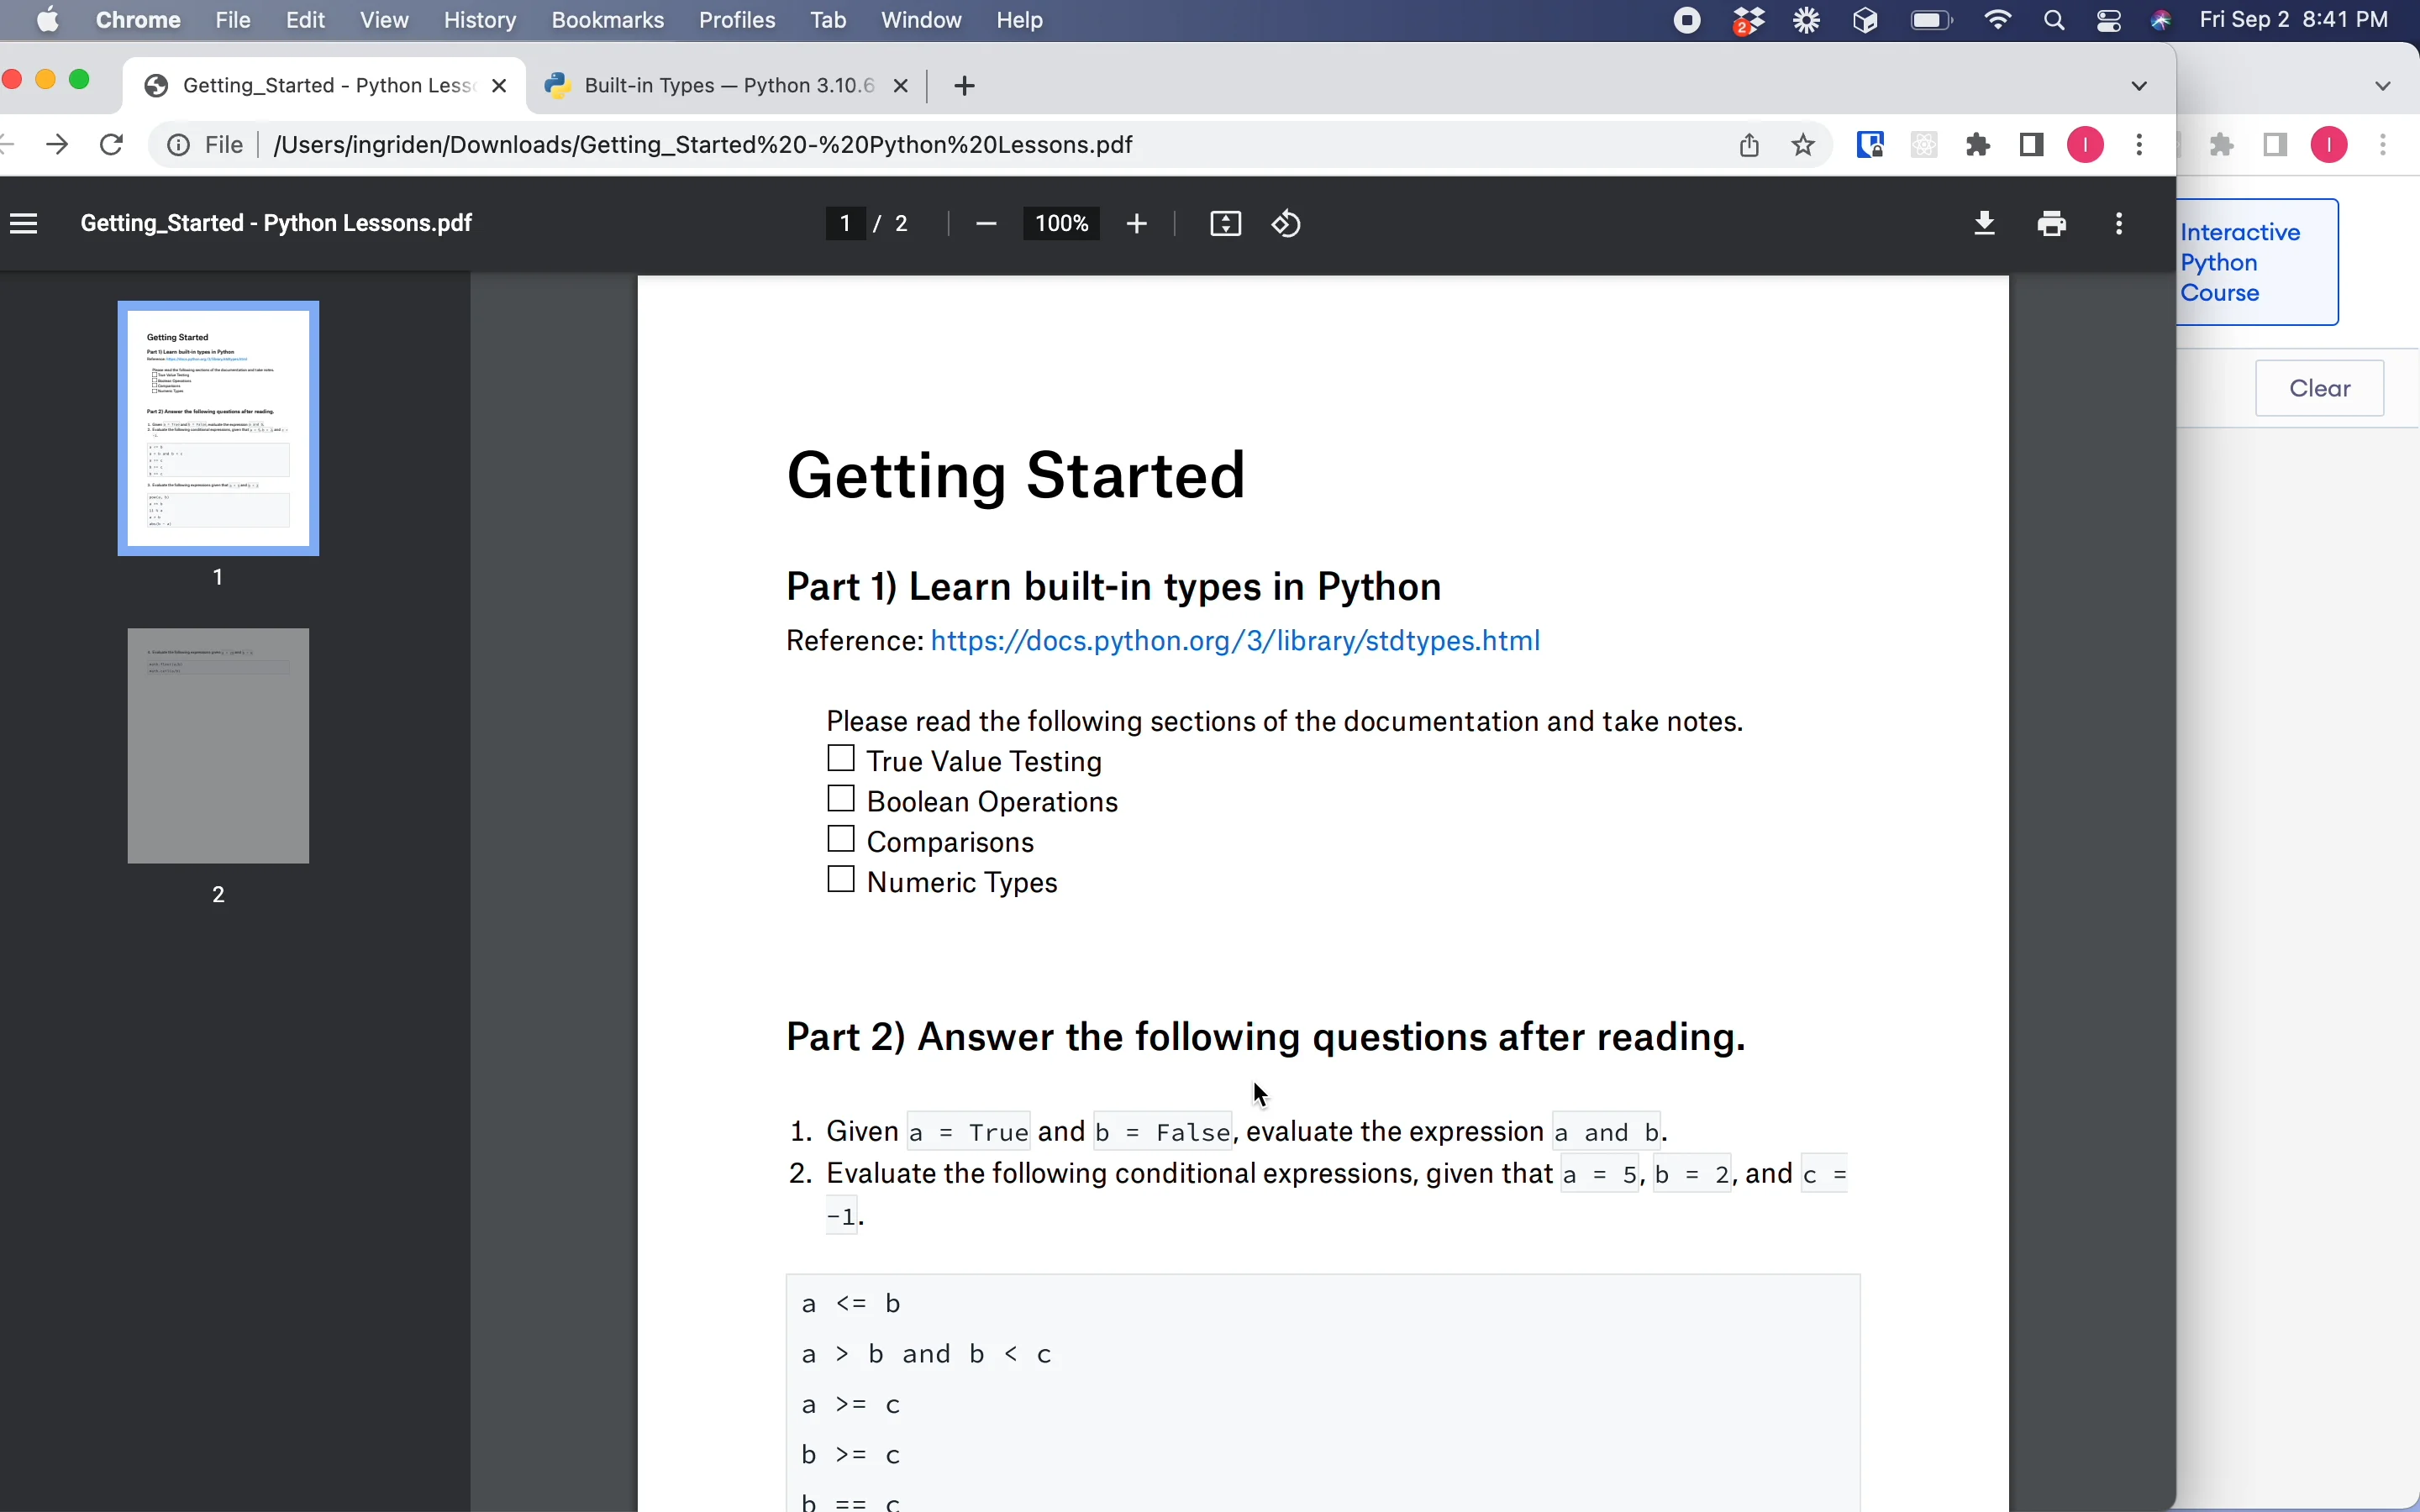This screenshot has width=2420, height=1512.
Task: Switch to Built-in Types Python tab
Action: pyautogui.click(x=728, y=86)
